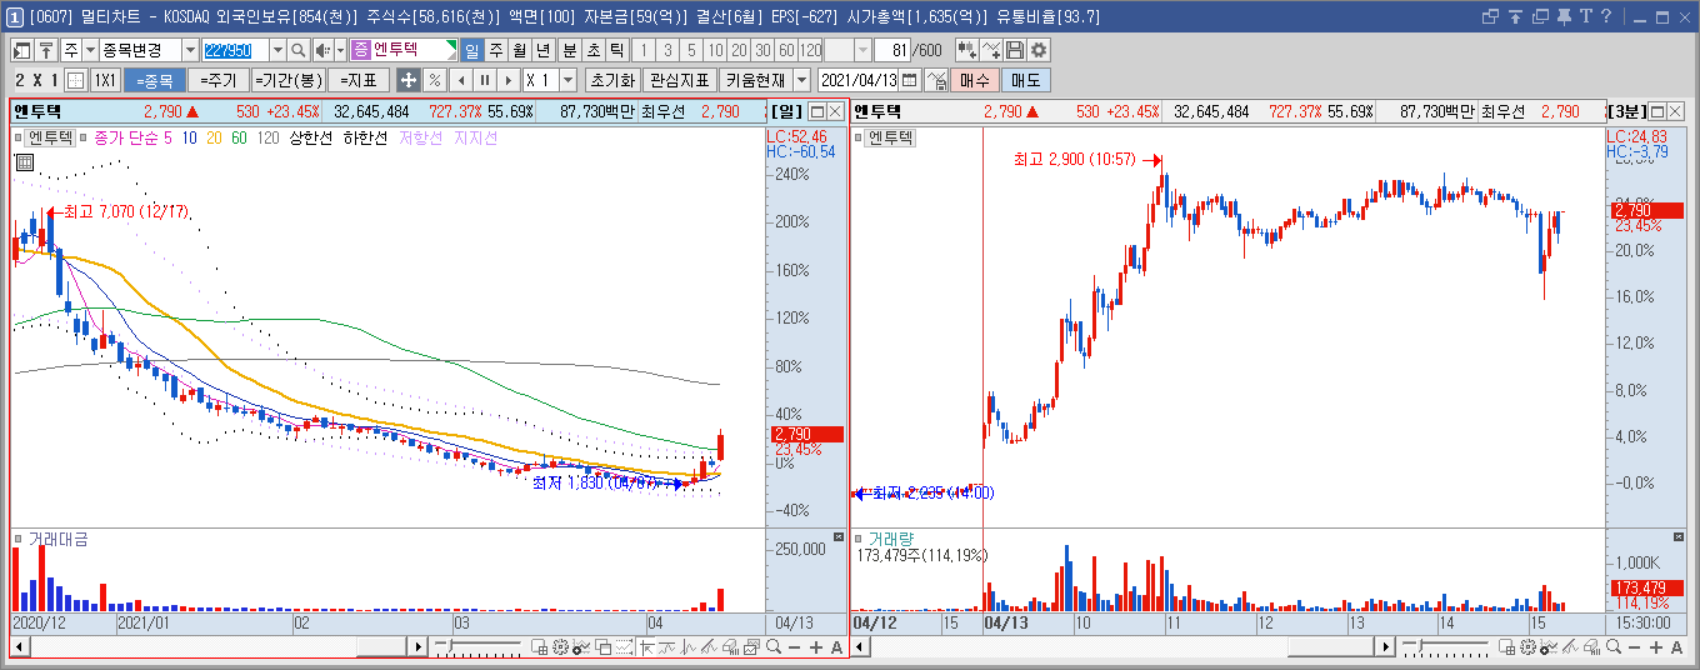Screen dimensions: 1700x670
Task: Click the gear settings icon under left chart
Action: pos(560,647)
